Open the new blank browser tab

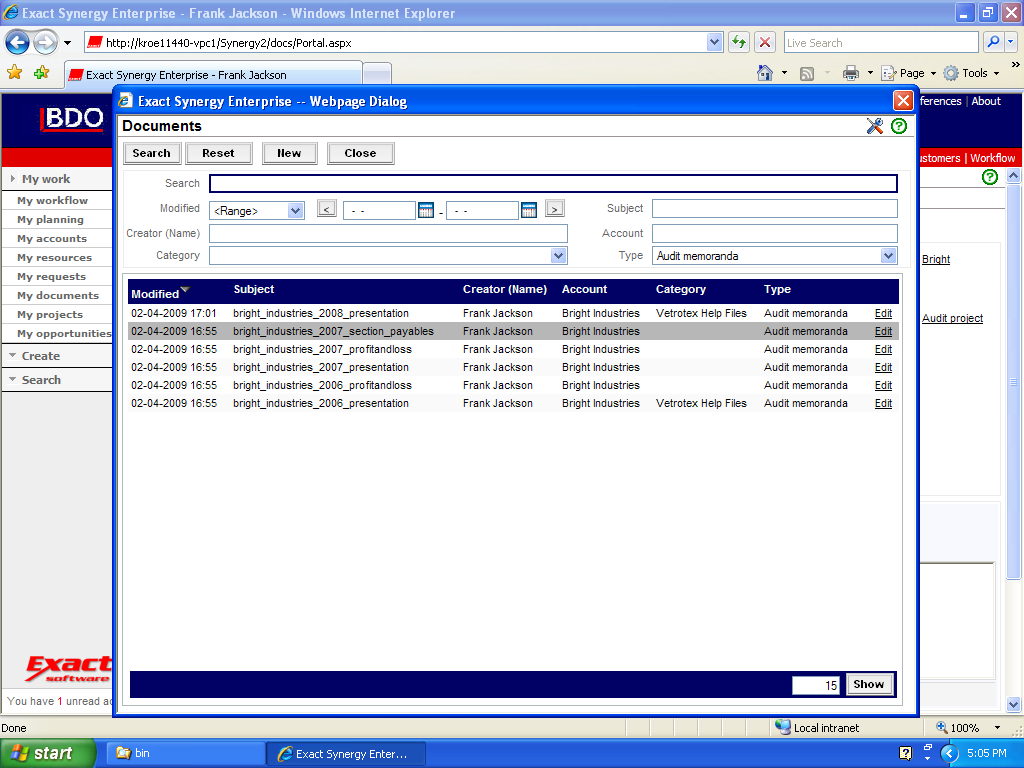[377, 74]
